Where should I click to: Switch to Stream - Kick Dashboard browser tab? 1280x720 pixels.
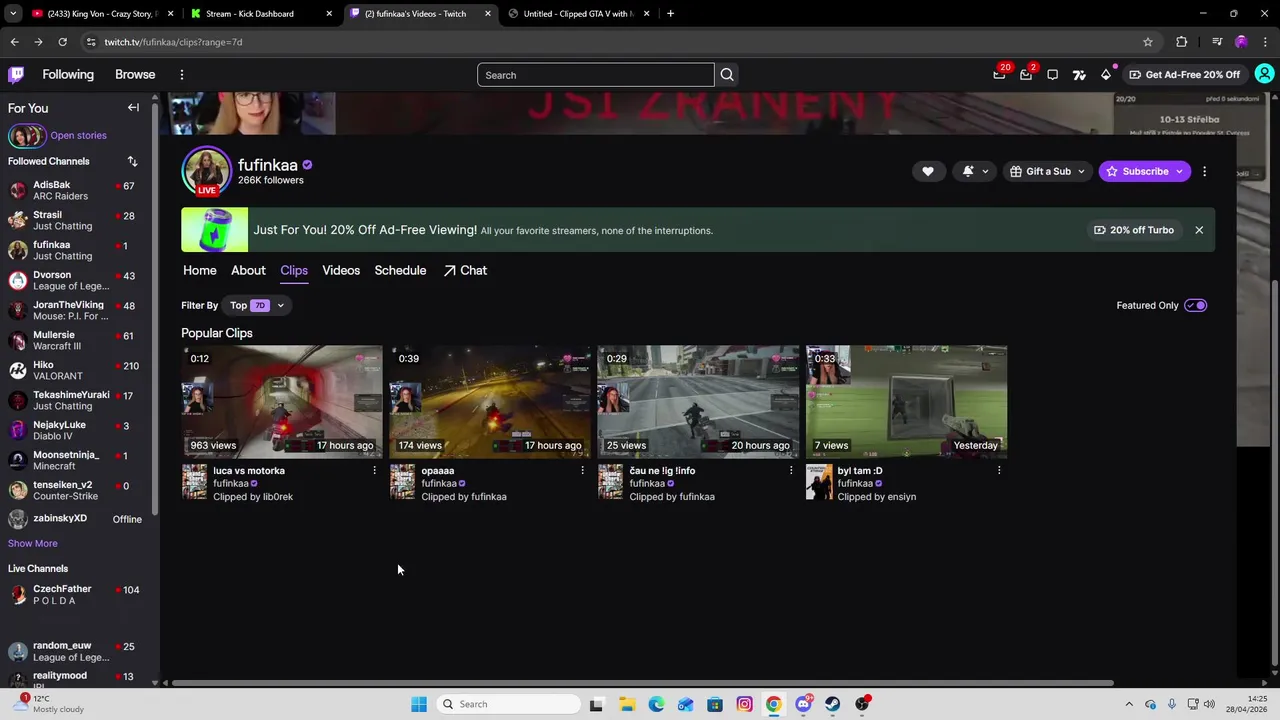coord(260,14)
